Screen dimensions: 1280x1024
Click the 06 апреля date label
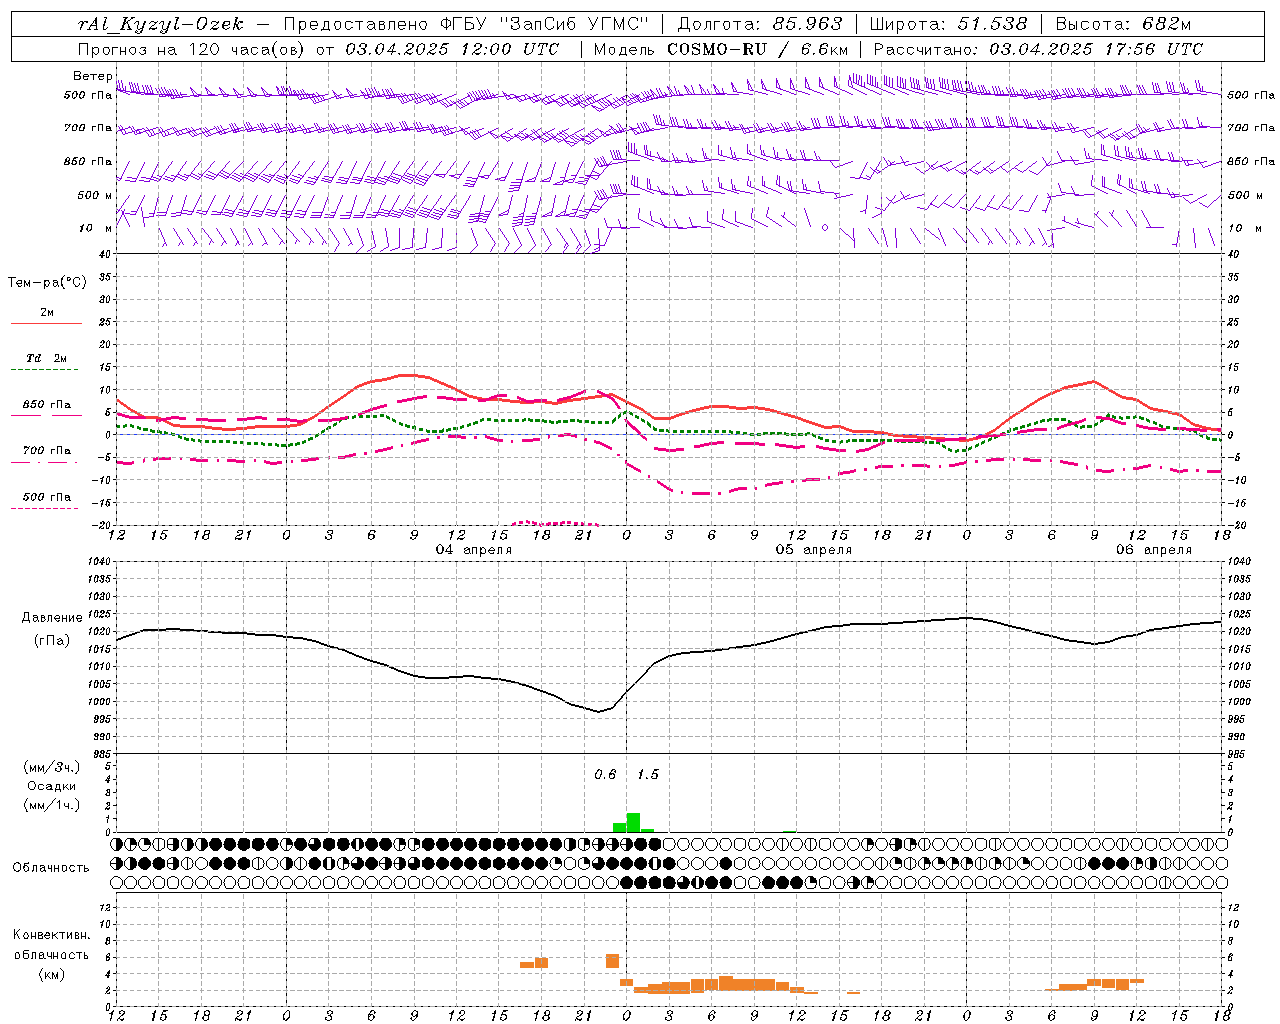pos(1154,550)
